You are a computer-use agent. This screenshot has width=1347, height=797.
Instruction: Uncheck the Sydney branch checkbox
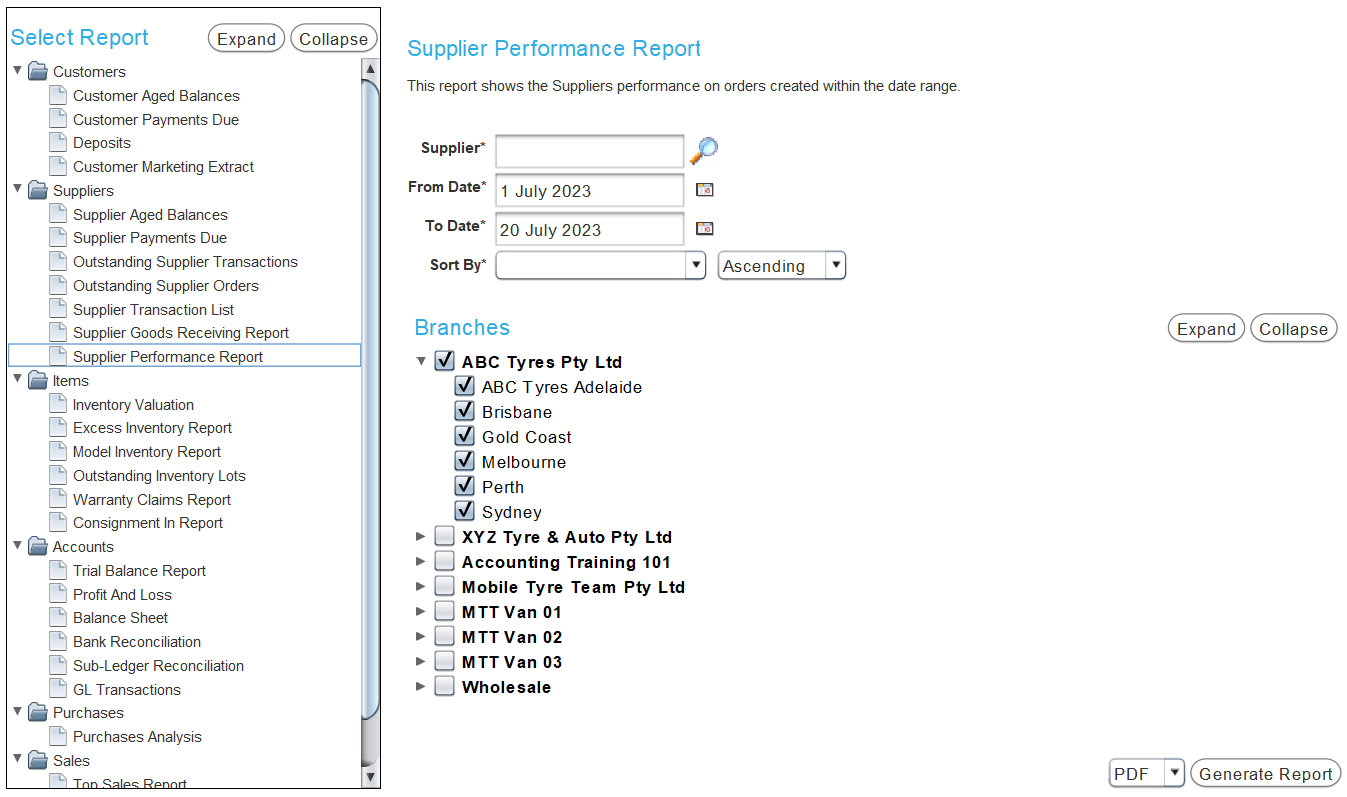pyautogui.click(x=464, y=512)
